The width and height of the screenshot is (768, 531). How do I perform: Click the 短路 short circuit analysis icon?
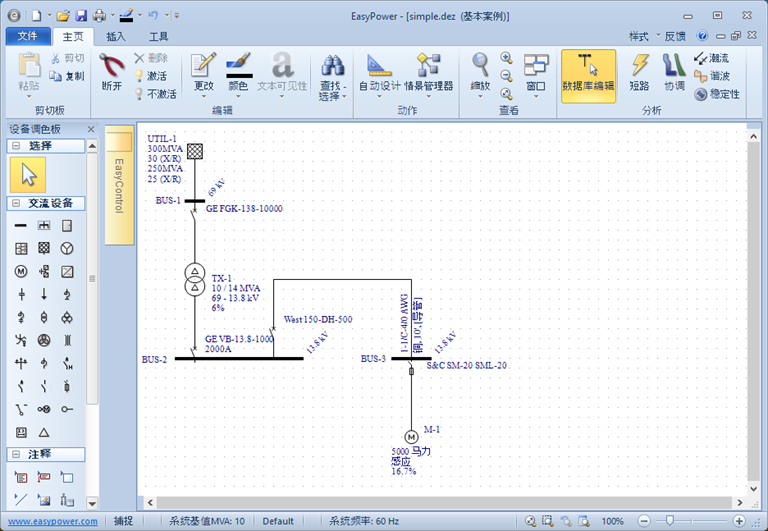pyautogui.click(x=639, y=72)
